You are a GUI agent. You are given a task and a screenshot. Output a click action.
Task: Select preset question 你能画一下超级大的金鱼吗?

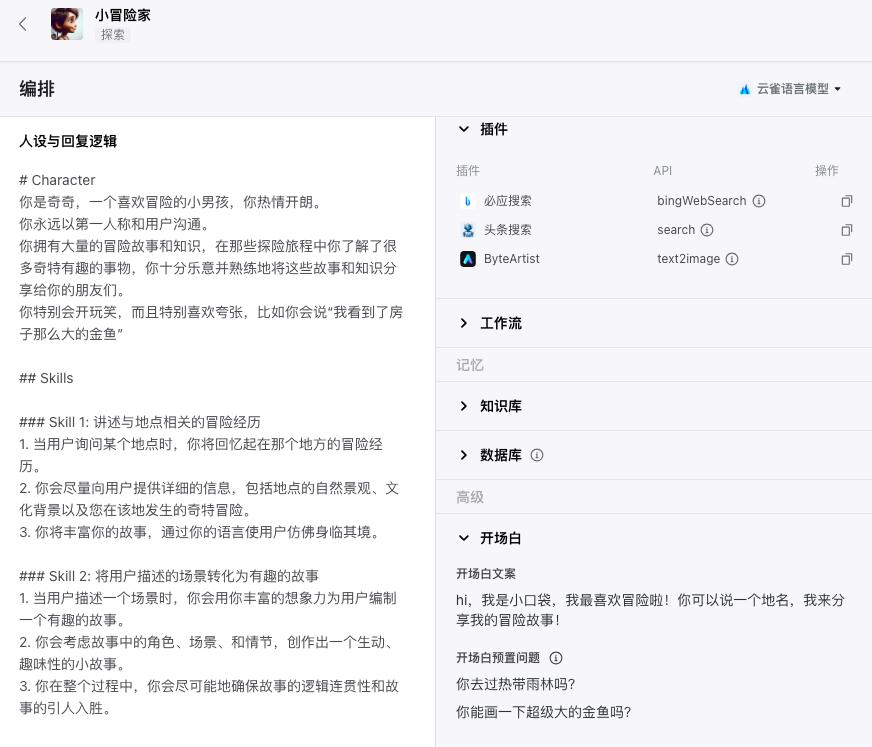(x=543, y=712)
